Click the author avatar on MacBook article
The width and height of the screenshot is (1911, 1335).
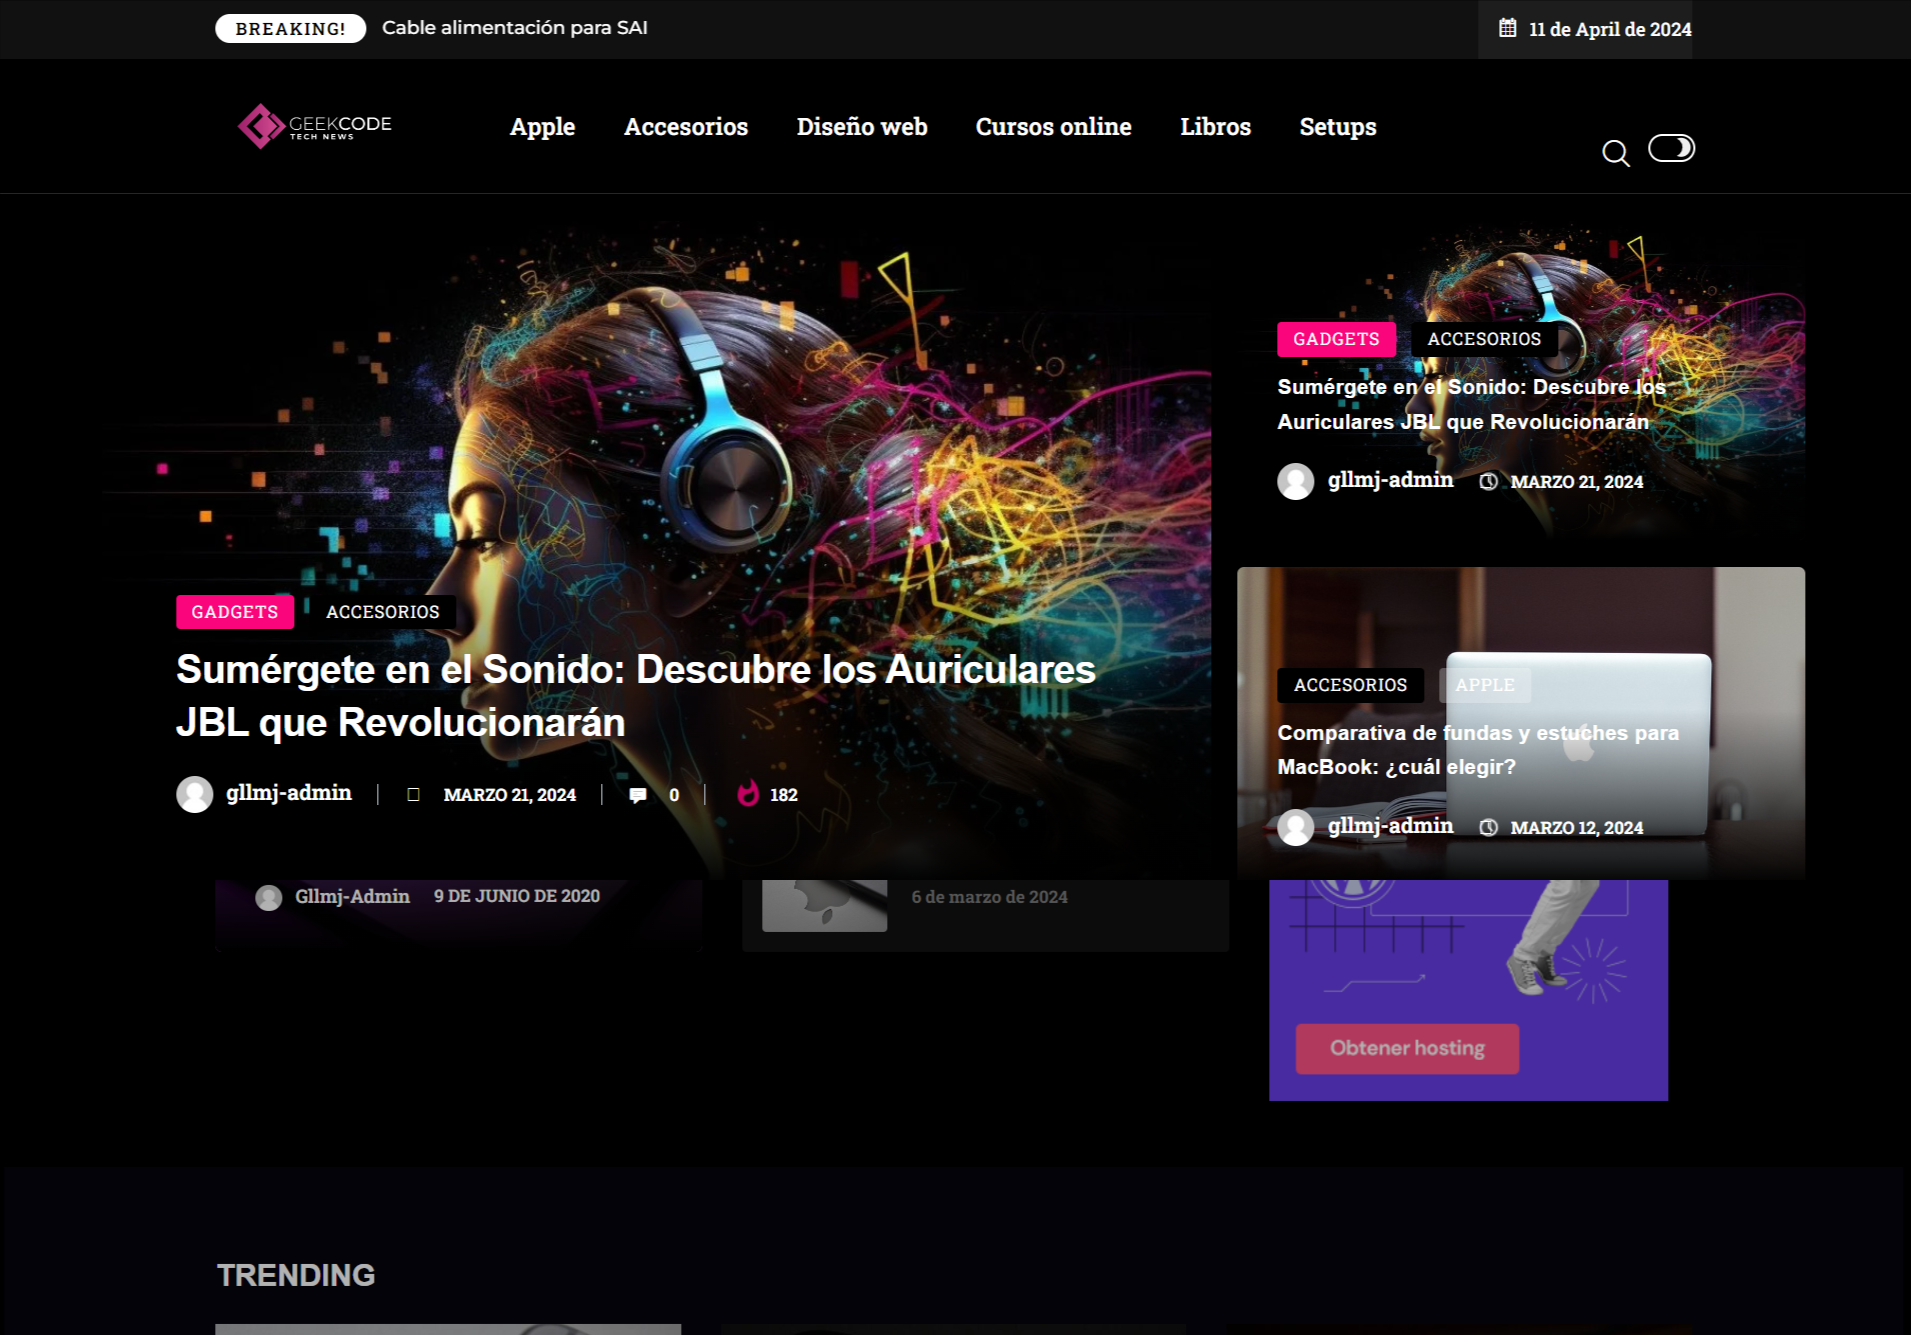tap(1296, 827)
